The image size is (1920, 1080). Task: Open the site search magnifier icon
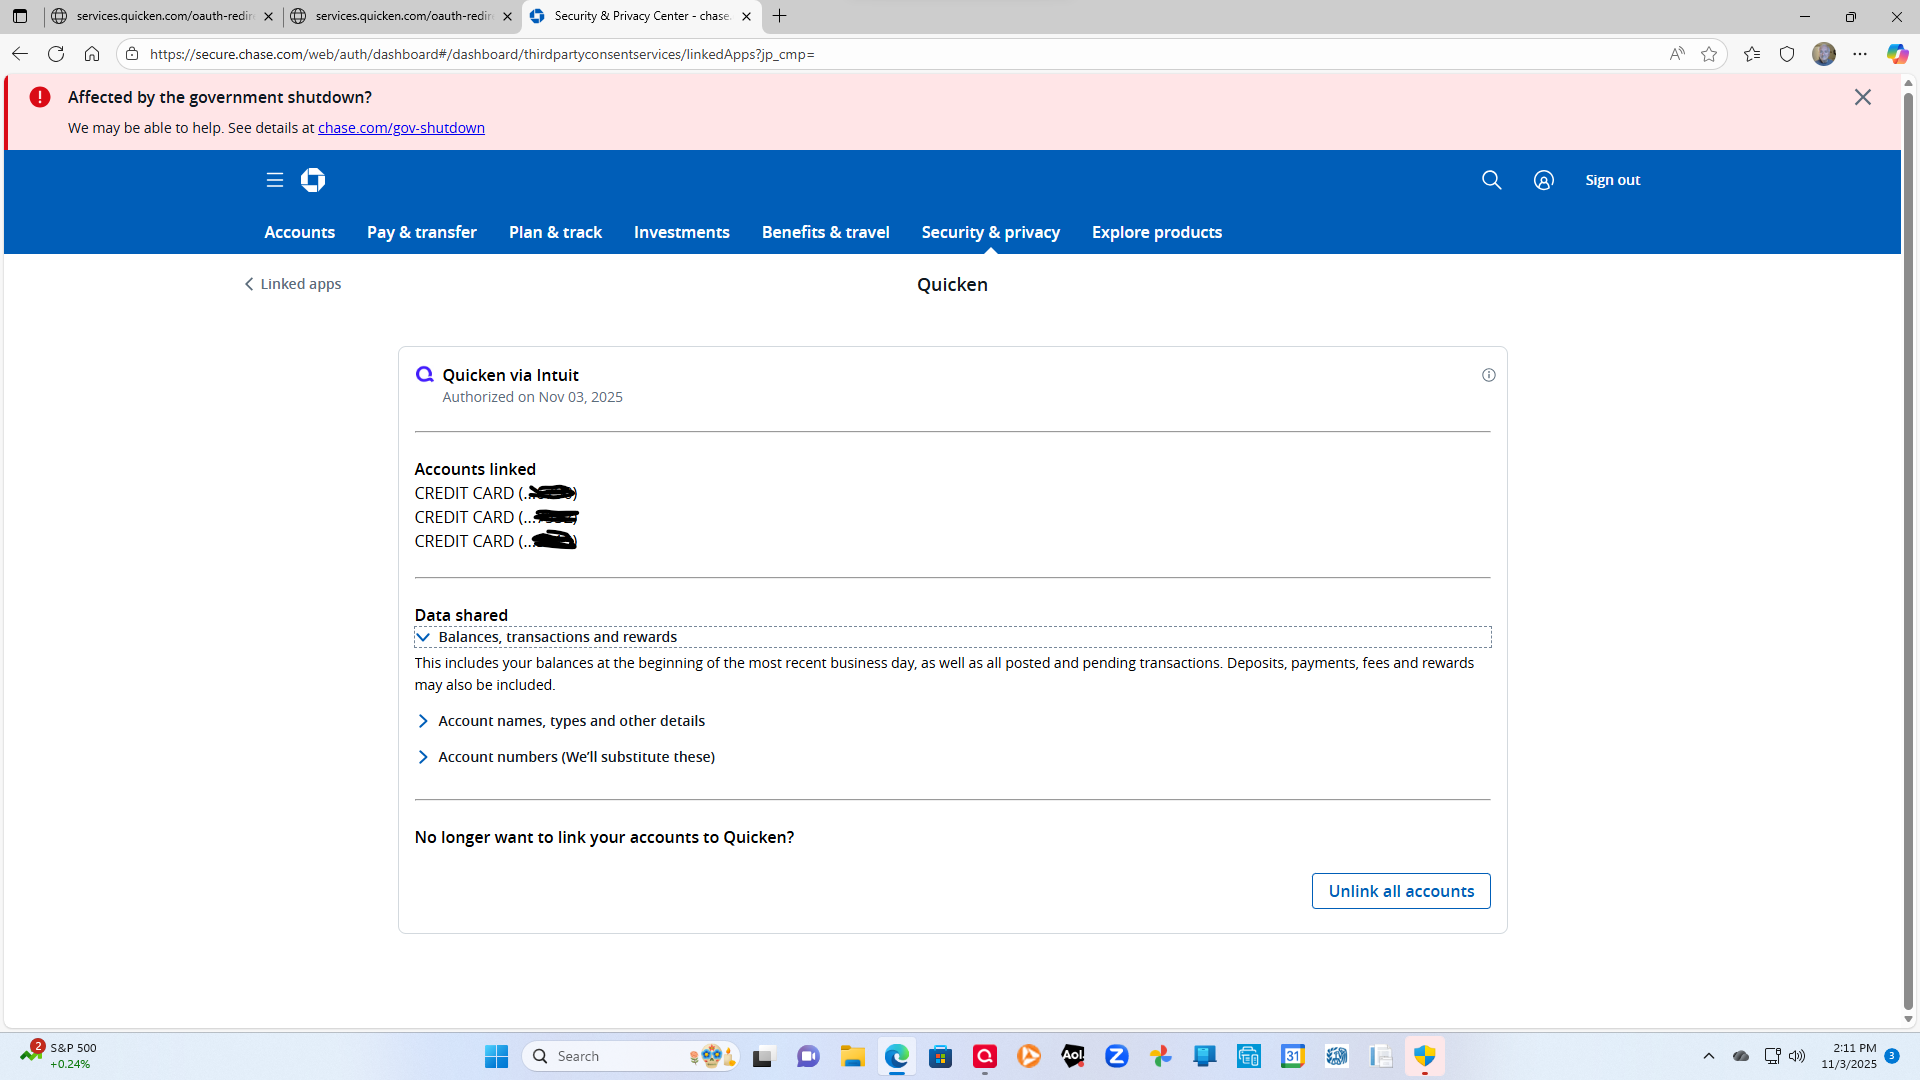(x=1491, y=180)
